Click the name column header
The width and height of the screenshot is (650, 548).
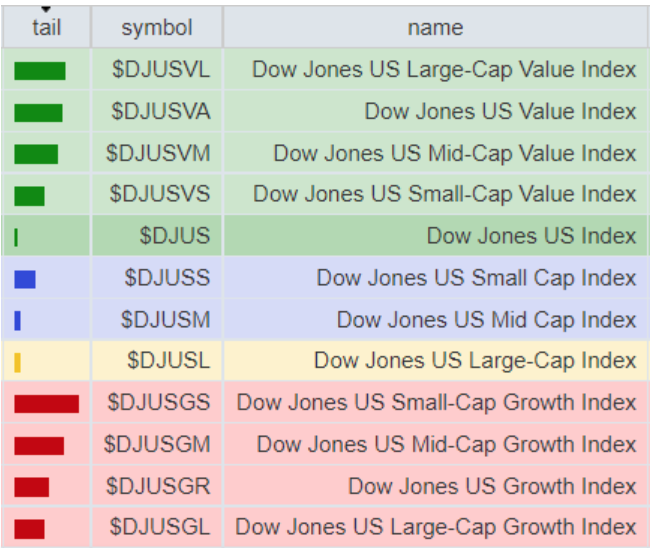tap(435, 28)
